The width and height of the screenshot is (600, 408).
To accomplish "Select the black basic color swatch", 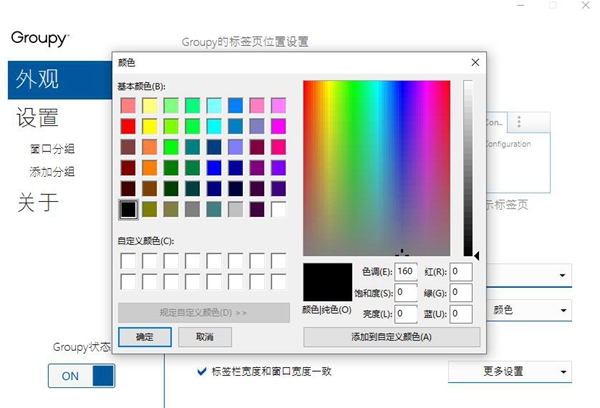I will (129, 209).
